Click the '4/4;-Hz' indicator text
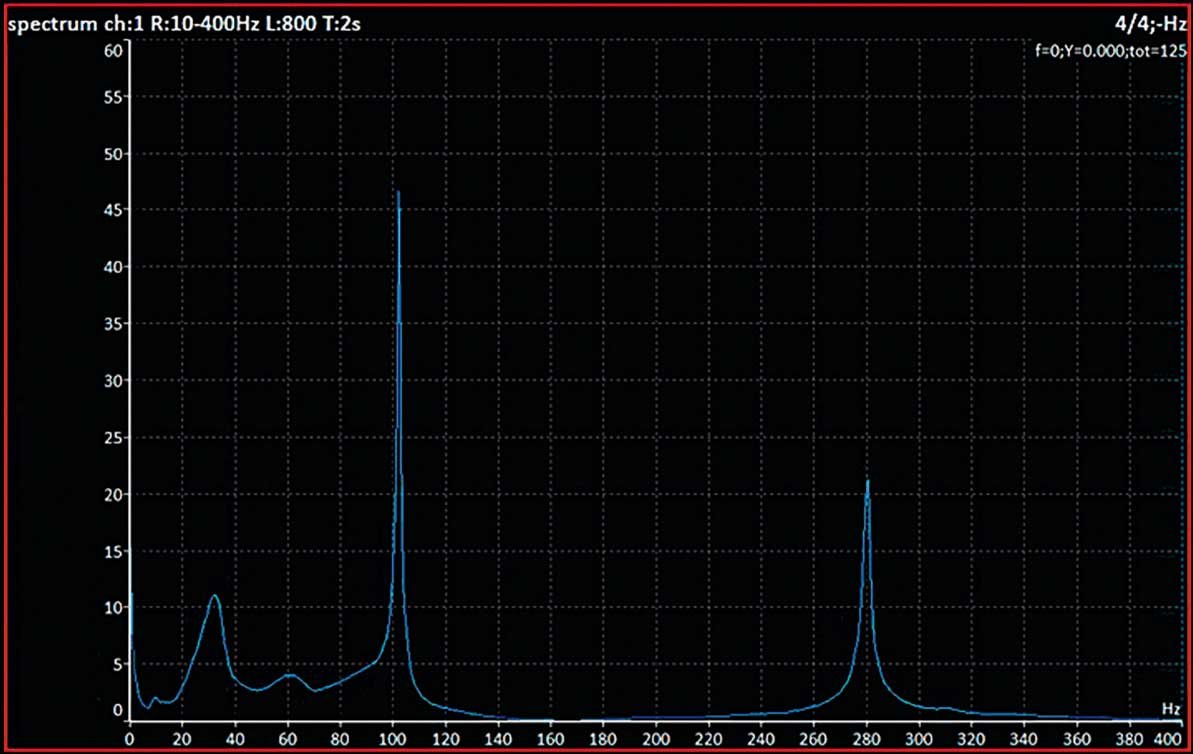 (x=1150, y=24)
